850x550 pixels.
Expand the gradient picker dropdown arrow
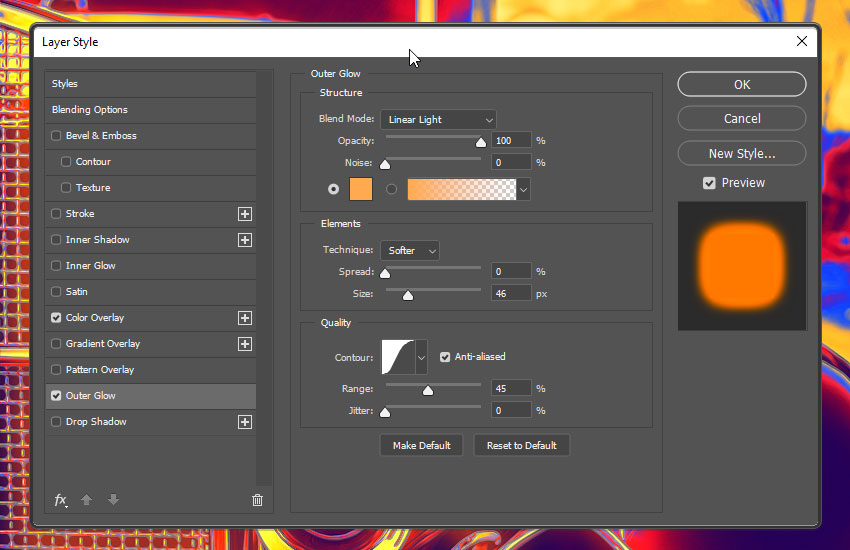[x=523, y=190]
